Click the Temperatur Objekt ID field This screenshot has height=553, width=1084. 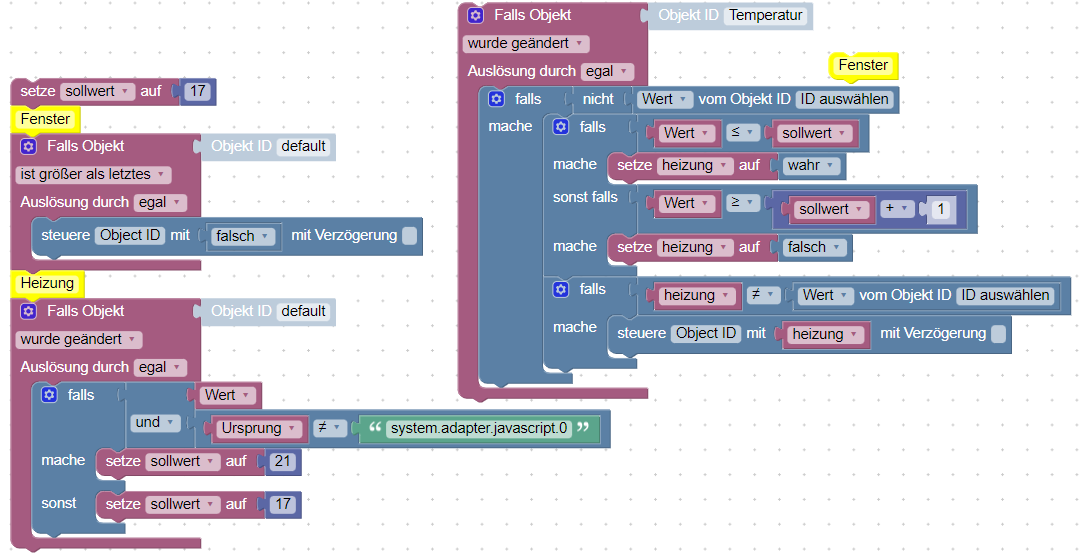click(x=766, y=15)
